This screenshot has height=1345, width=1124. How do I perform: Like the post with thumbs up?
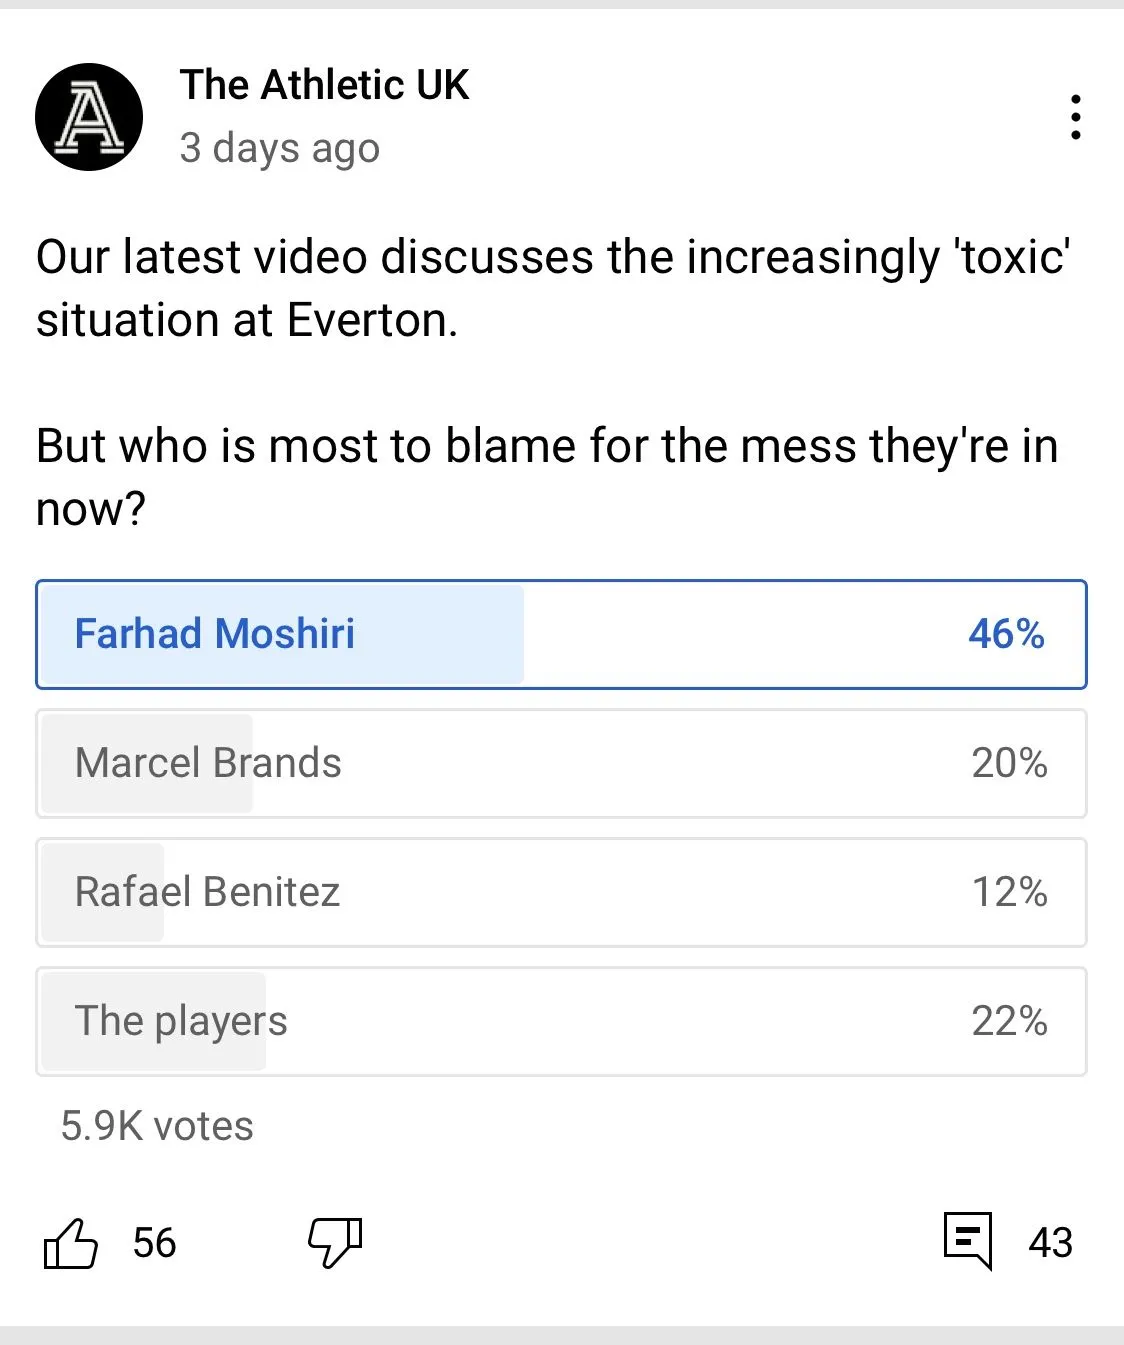pos(71,1243)
